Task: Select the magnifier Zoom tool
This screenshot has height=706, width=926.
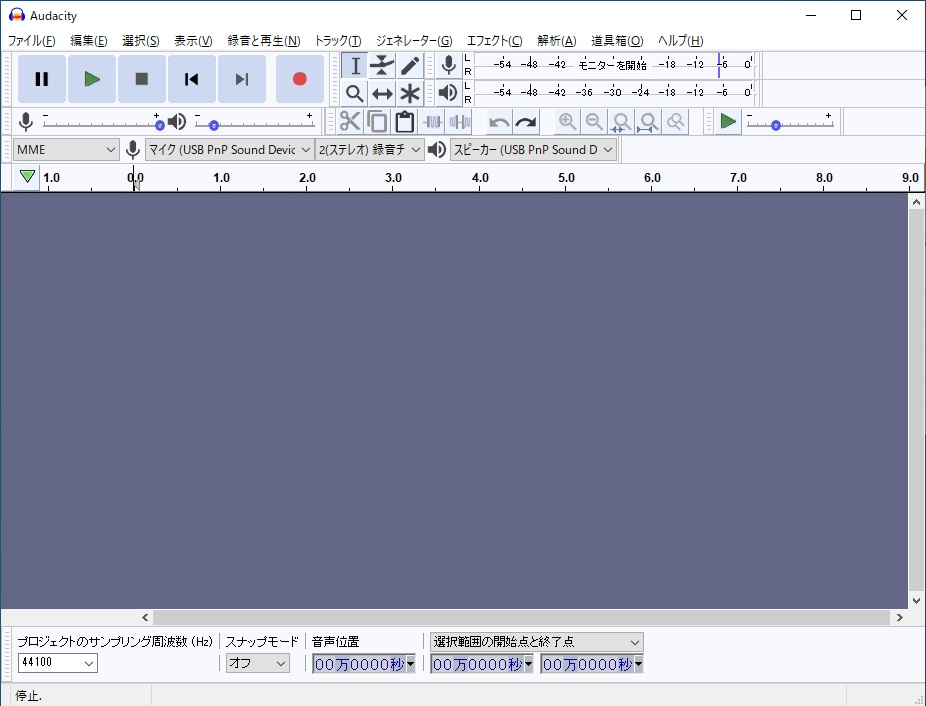Action: (x=355, y=93)
